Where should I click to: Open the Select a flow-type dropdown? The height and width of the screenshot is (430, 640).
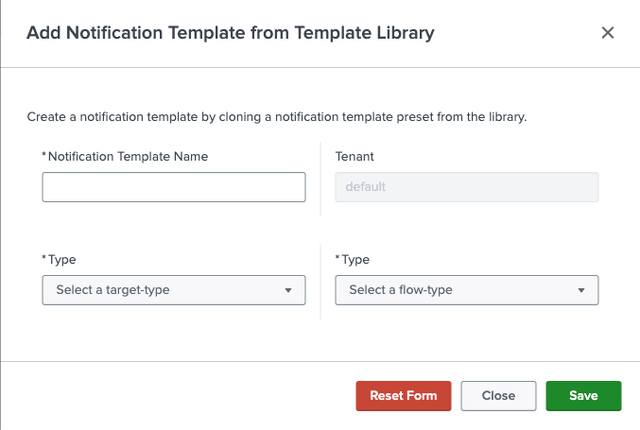tap(467, 290)
